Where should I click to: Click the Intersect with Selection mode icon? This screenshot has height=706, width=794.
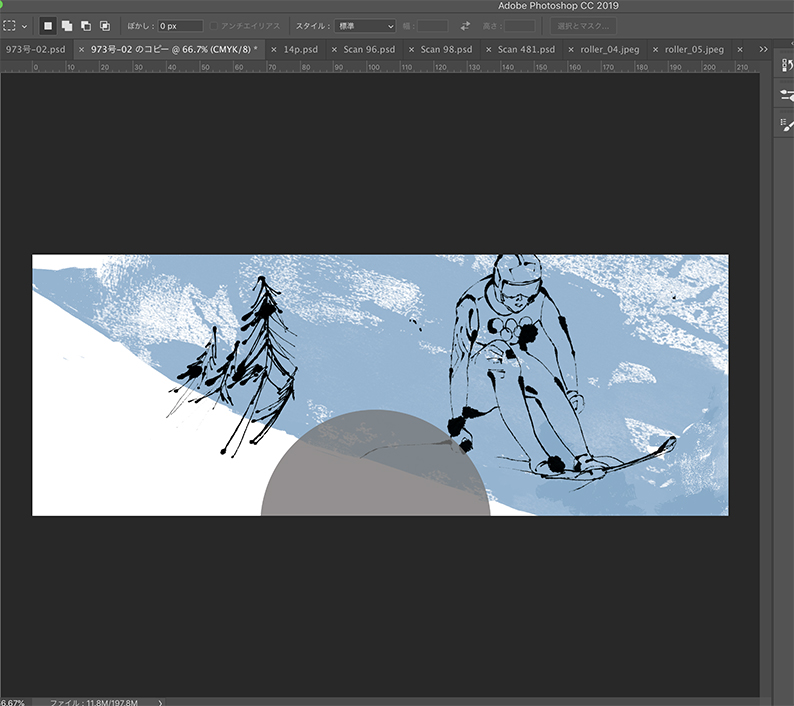105,26
